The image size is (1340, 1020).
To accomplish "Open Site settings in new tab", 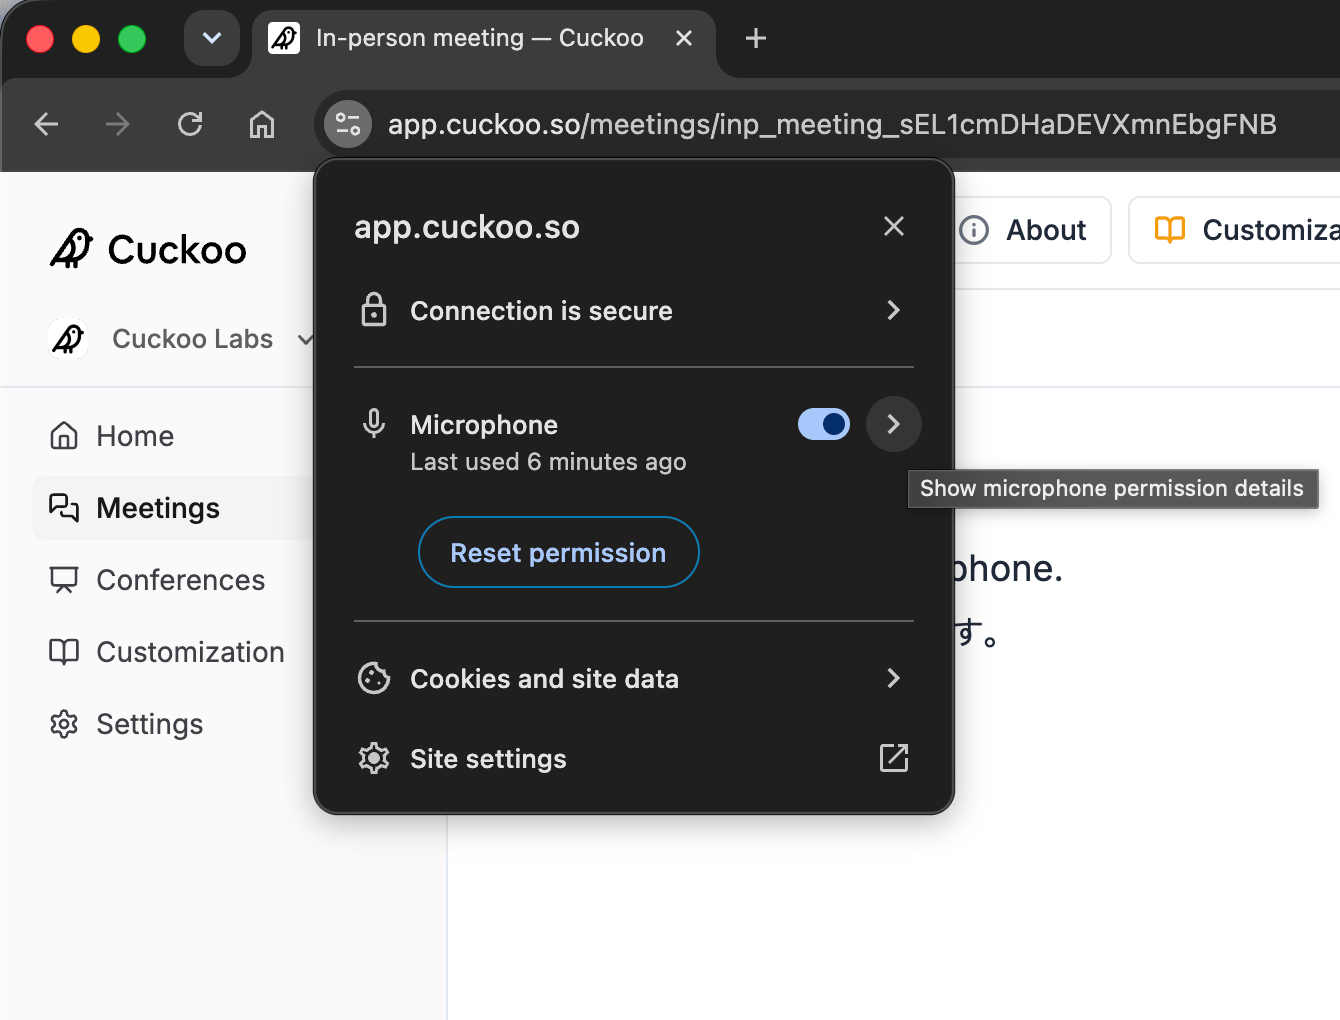I will coord(634,759).
